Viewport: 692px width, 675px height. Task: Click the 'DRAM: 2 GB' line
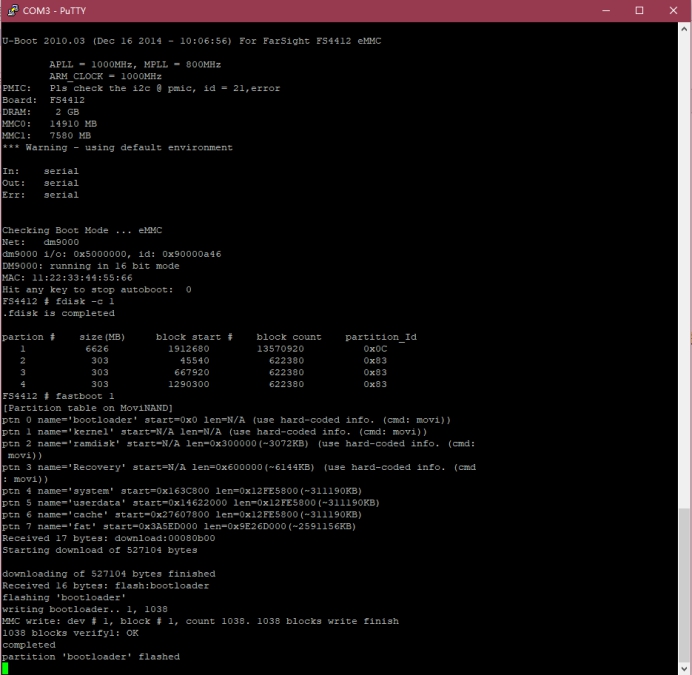pos(41,112)
